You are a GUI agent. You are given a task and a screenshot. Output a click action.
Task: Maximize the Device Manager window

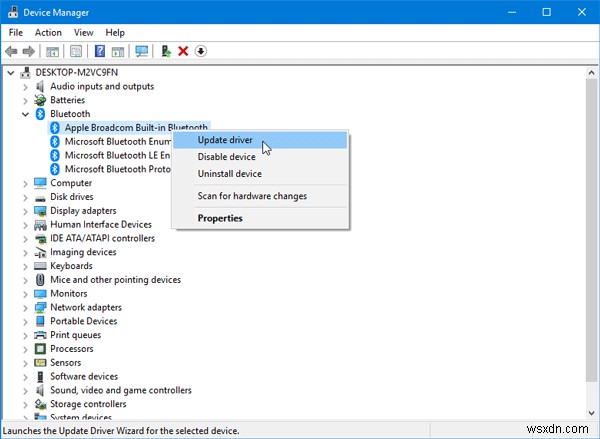click(x=547, y=12)
